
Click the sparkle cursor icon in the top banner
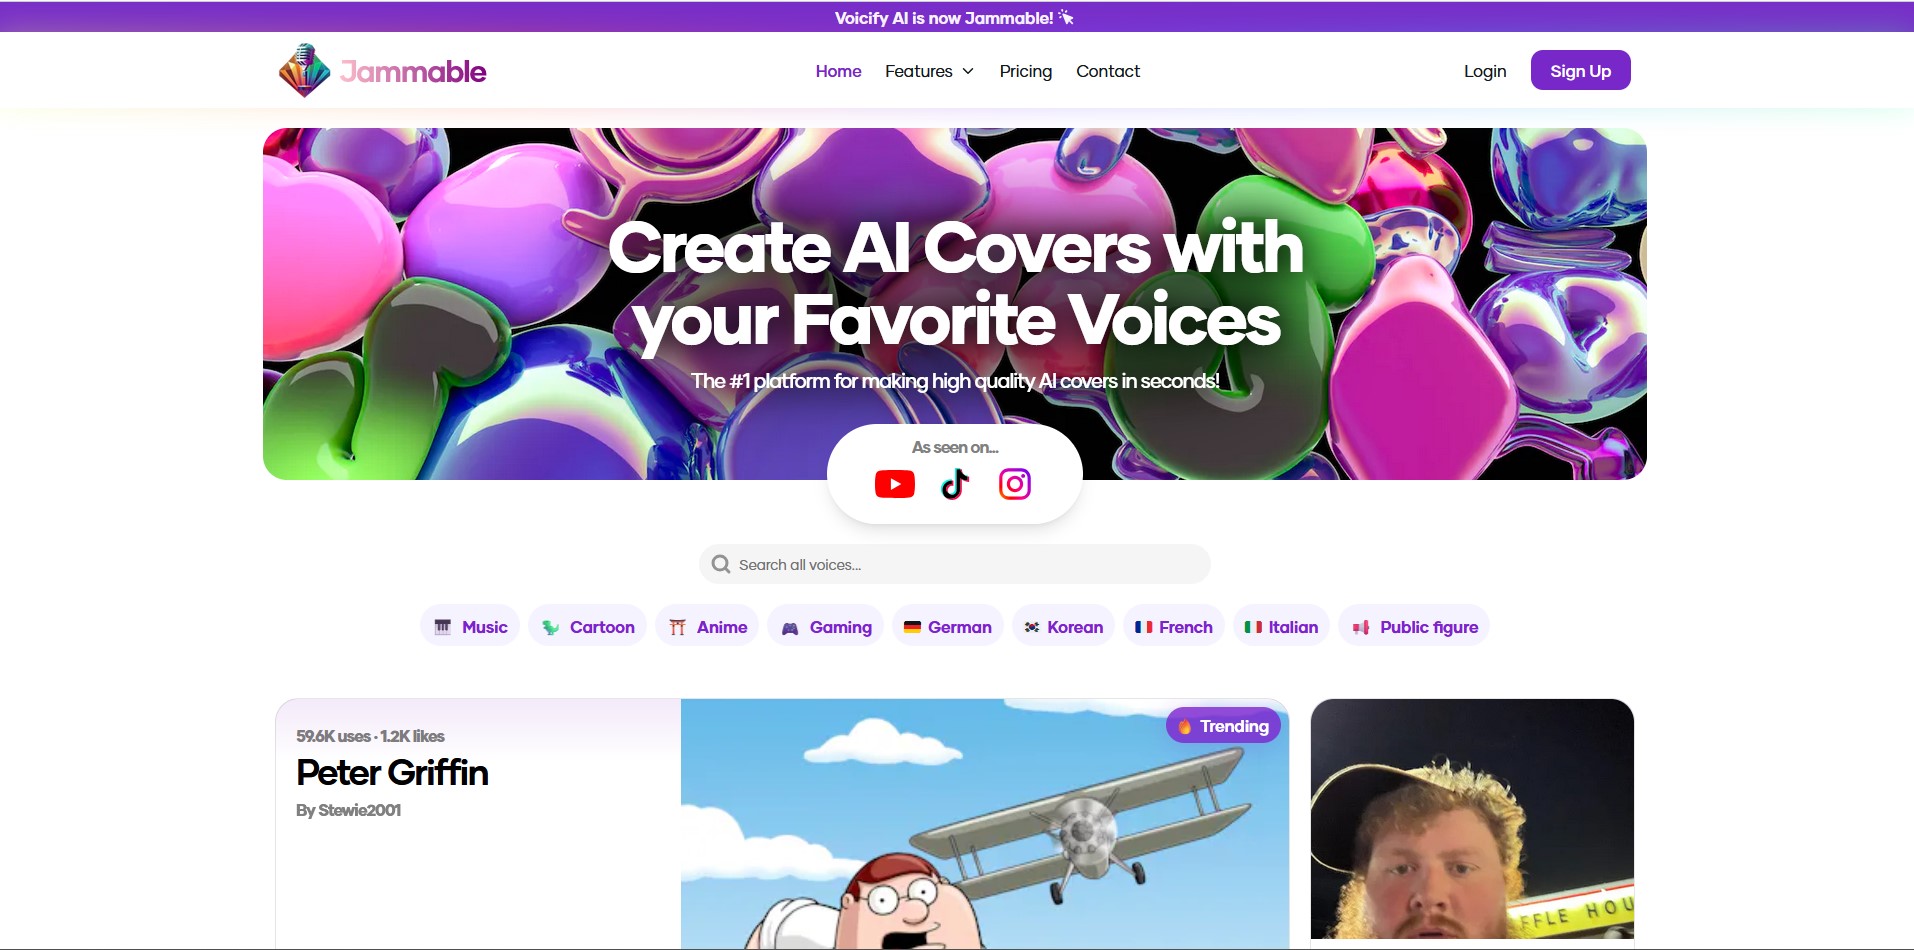(1066, 17)
